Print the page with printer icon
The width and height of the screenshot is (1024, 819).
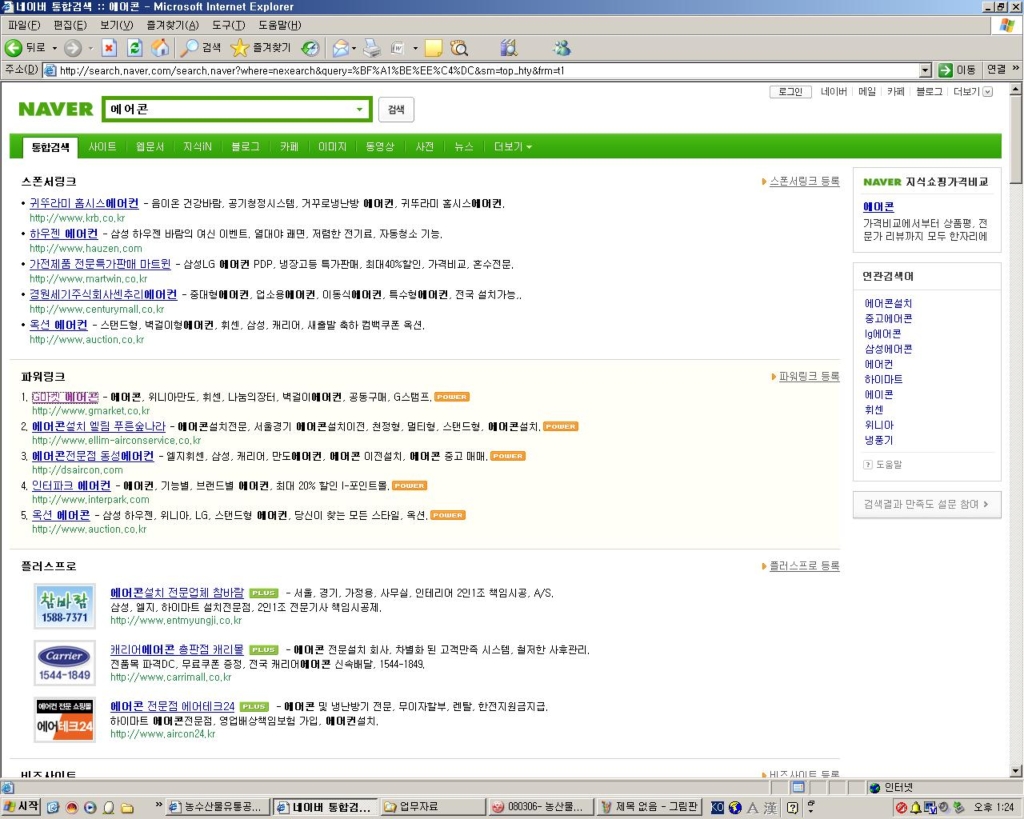coord(372,48)
